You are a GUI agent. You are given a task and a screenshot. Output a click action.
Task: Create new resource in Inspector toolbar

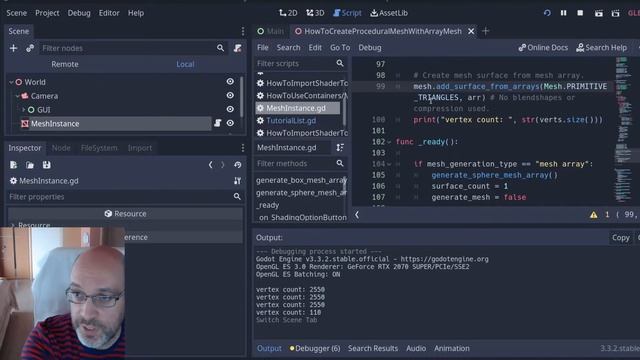pyautogui.click(x=13, y=165)
